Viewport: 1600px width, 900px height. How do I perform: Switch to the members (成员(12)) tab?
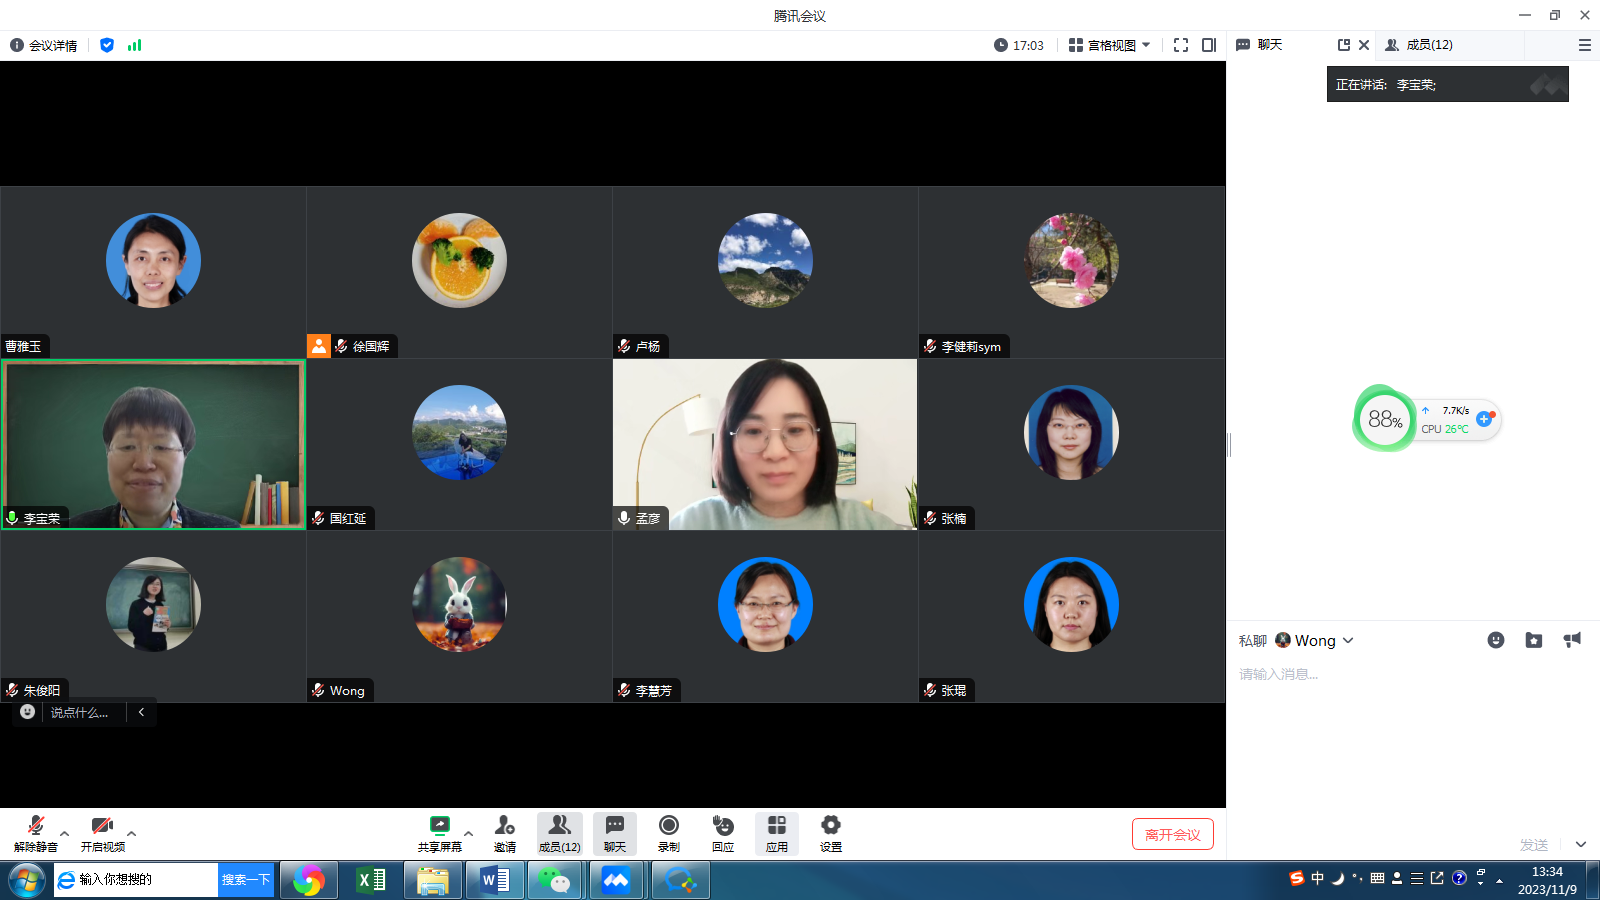[1420, 45]
